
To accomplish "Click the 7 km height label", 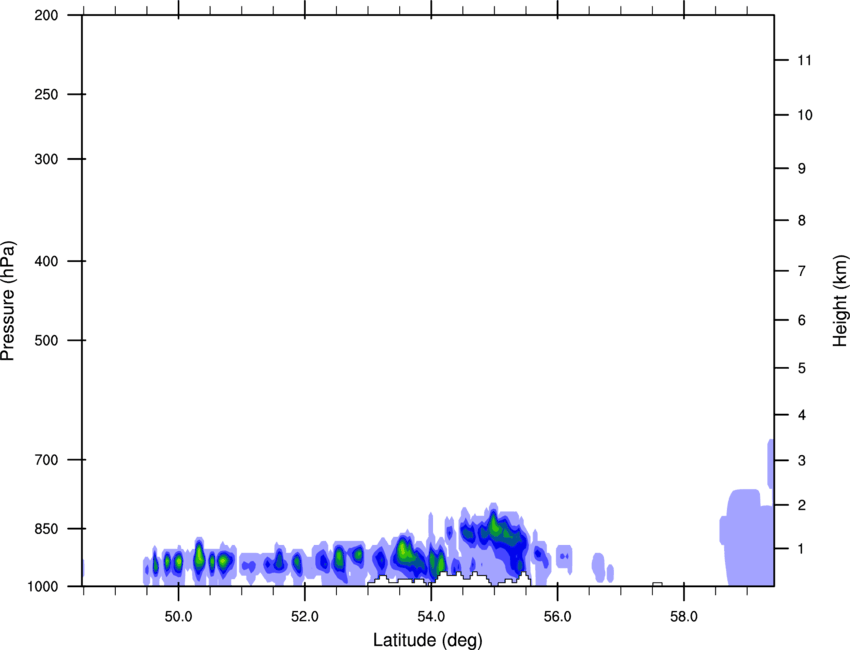I will coord(801,271).
